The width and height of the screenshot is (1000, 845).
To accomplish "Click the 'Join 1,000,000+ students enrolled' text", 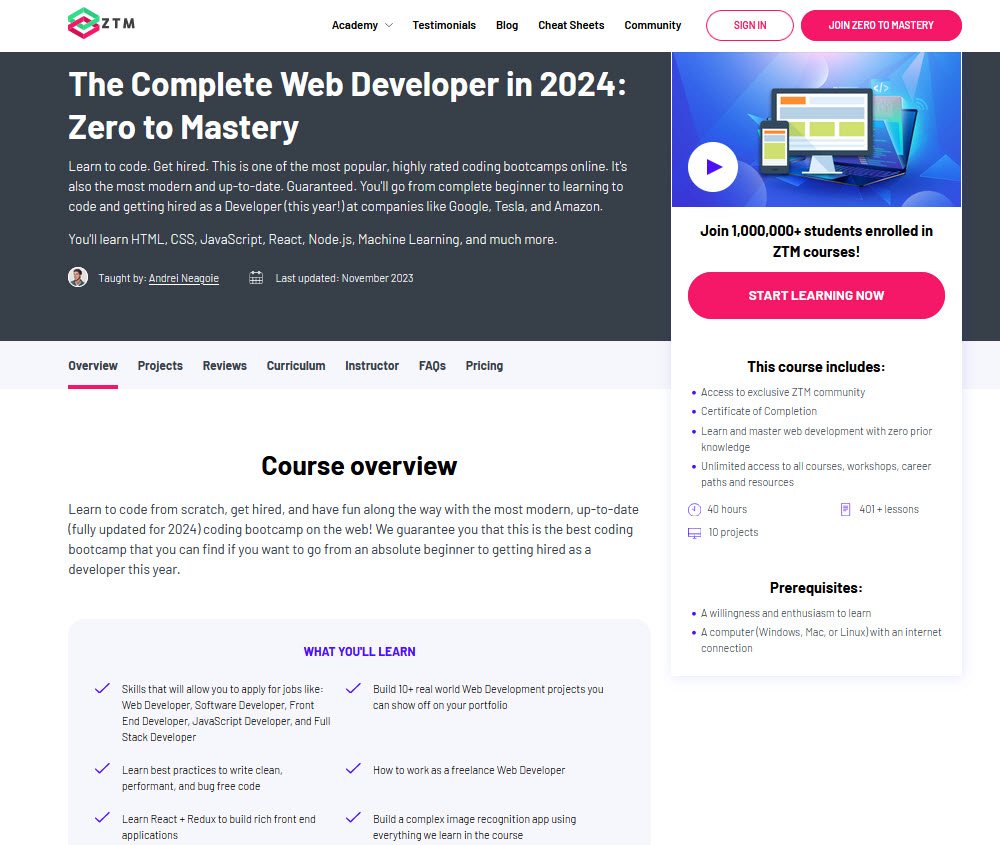I will pos(816,241).
